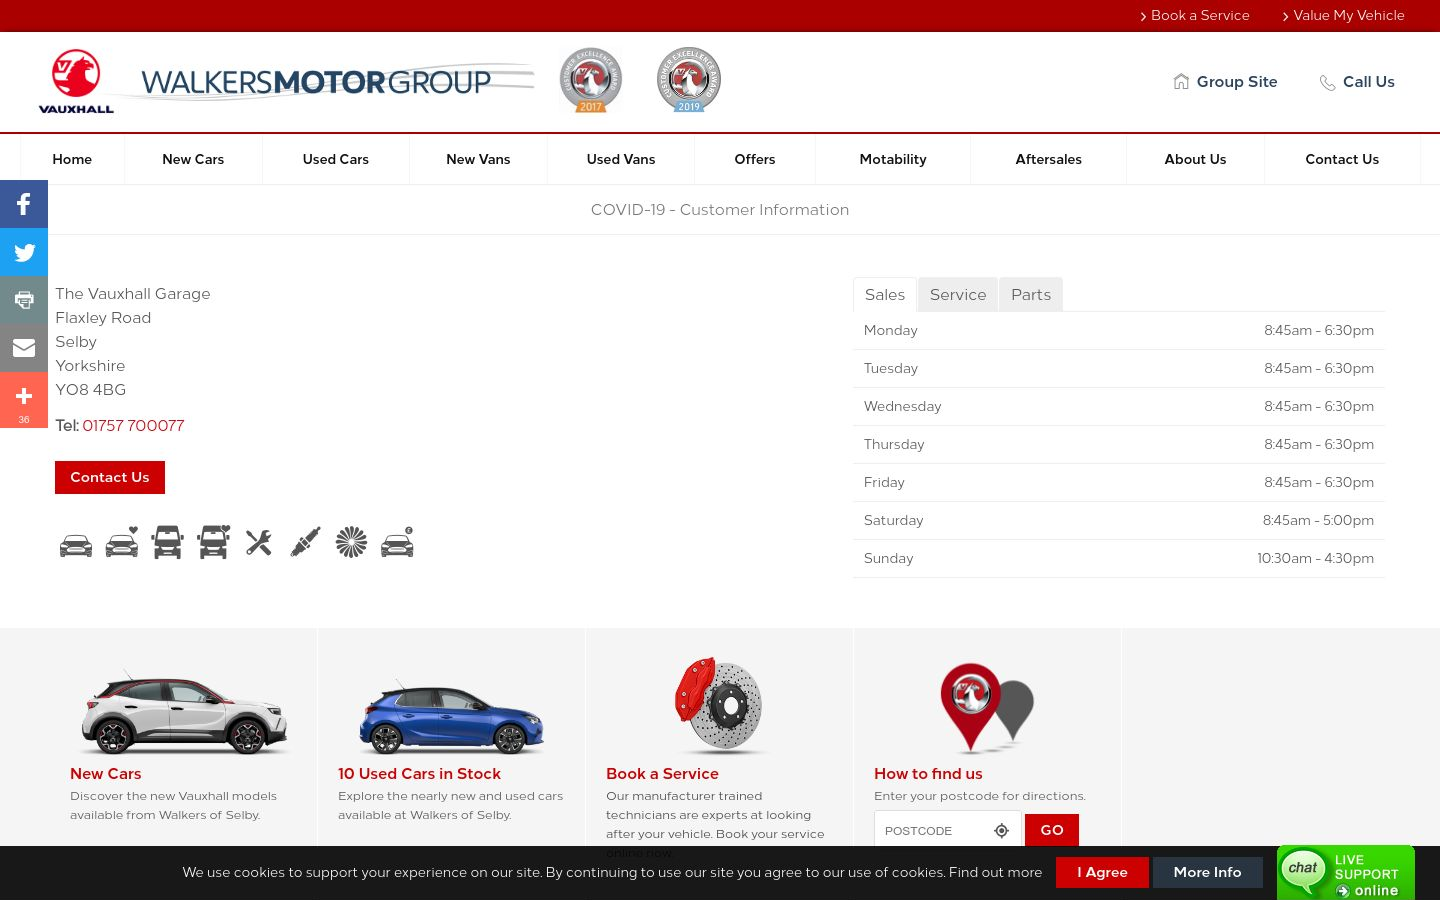Click the Vauxhall griffin logo
Image resolution: width=1440 pixels, height=900 pixels.
[x=76, y=81]
